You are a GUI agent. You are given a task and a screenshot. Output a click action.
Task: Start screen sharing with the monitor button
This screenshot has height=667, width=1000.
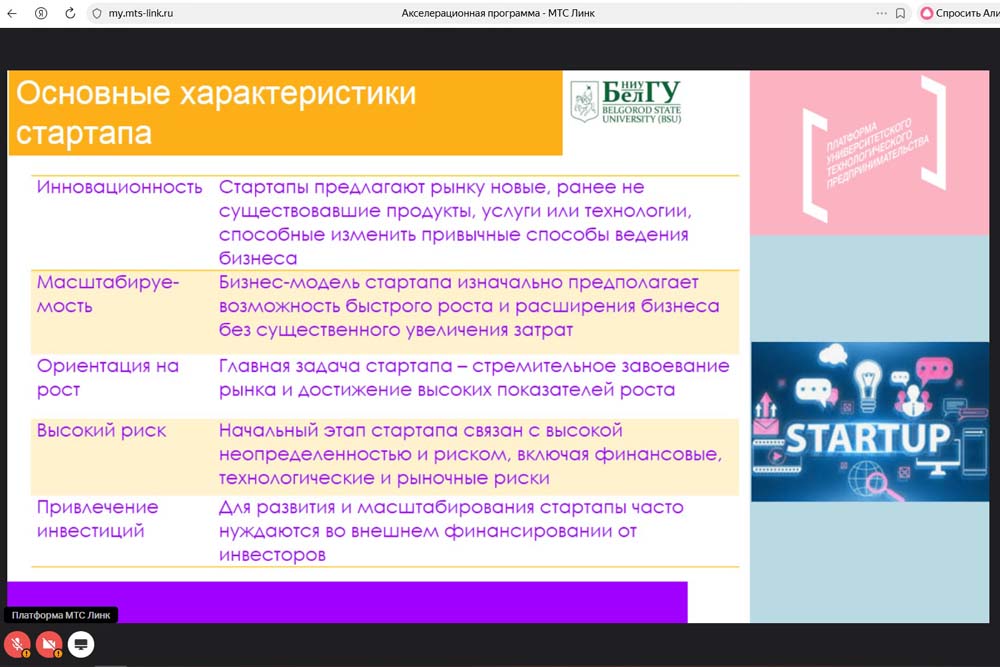[81, 644]
